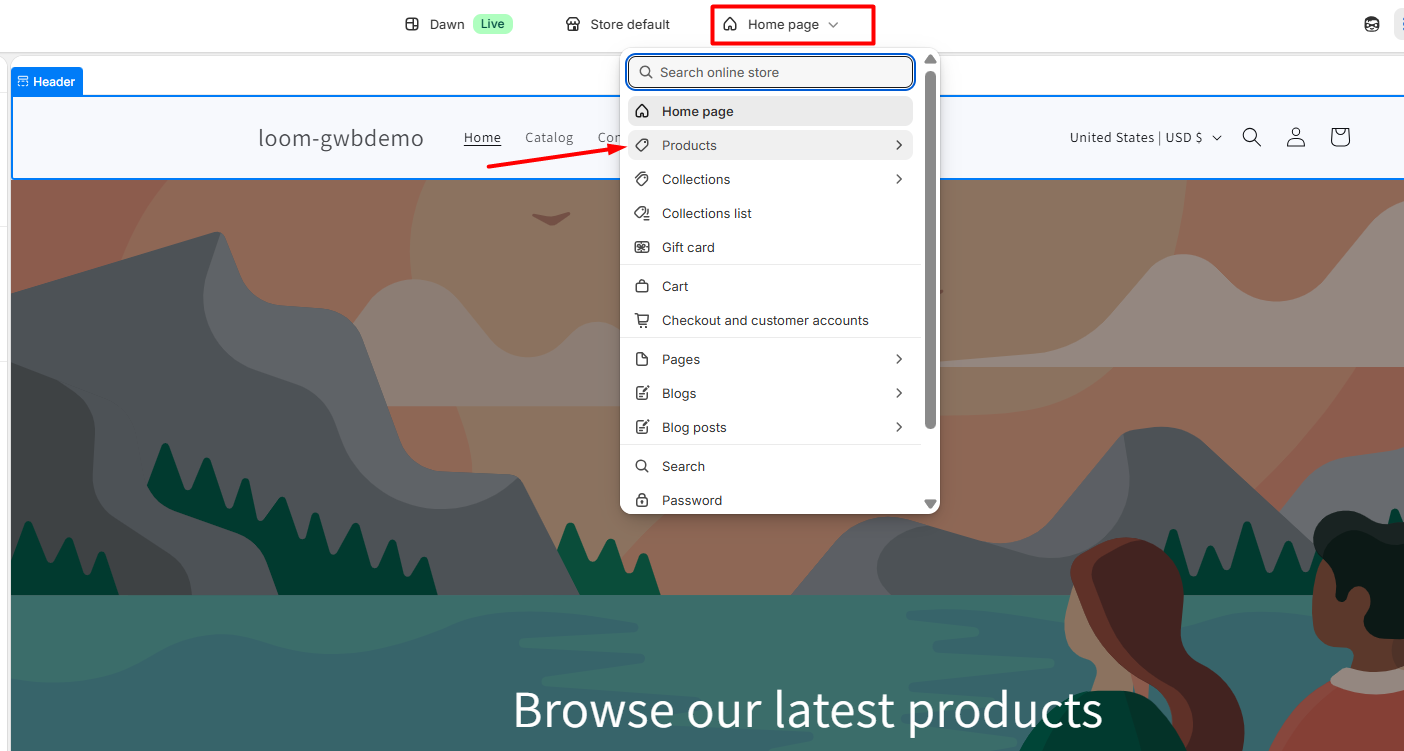Click the Store default shop icon

(573, 24)
